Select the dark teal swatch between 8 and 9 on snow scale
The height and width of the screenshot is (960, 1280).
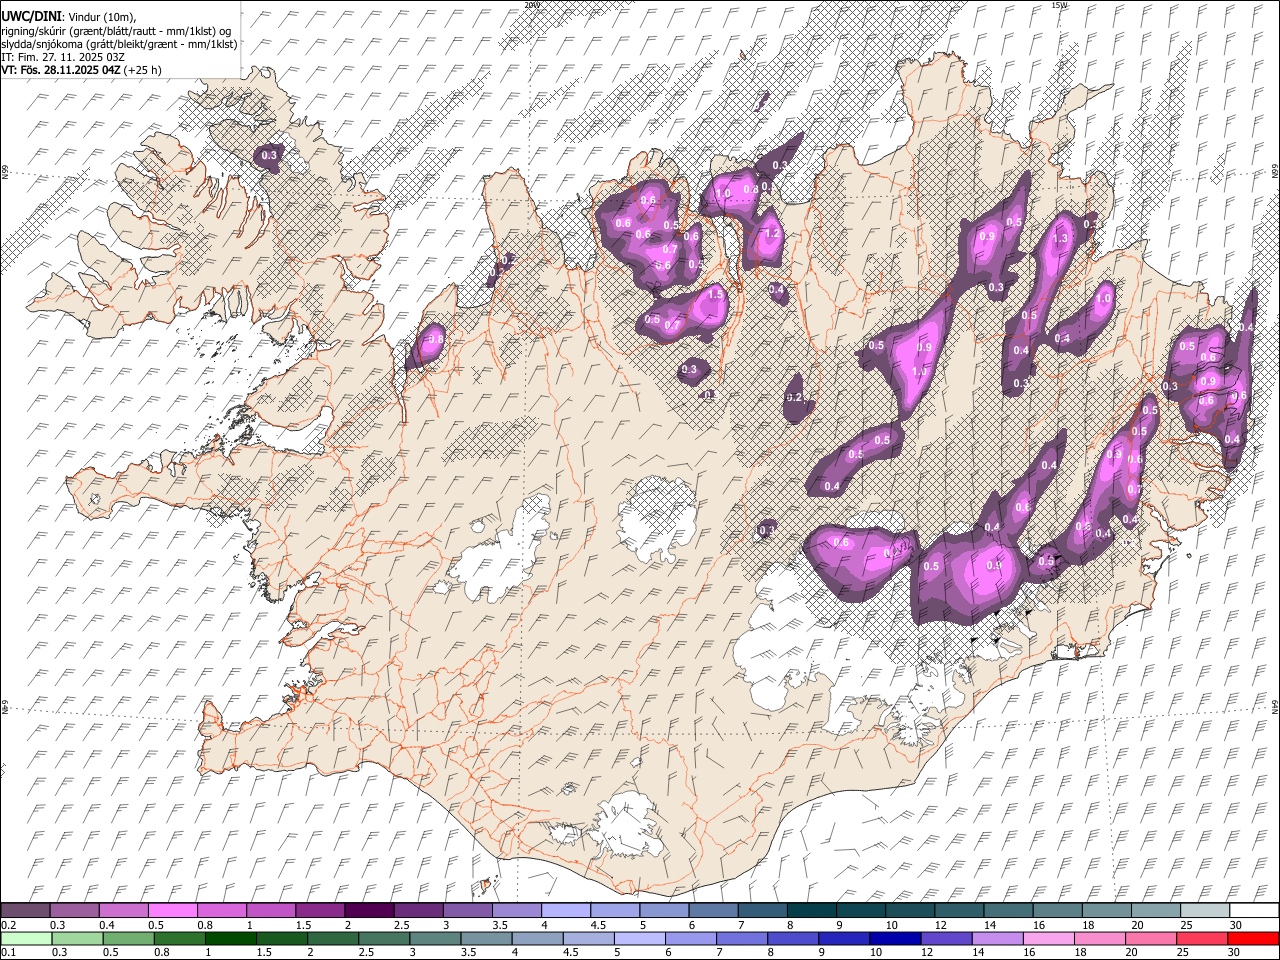click(812, 911)
